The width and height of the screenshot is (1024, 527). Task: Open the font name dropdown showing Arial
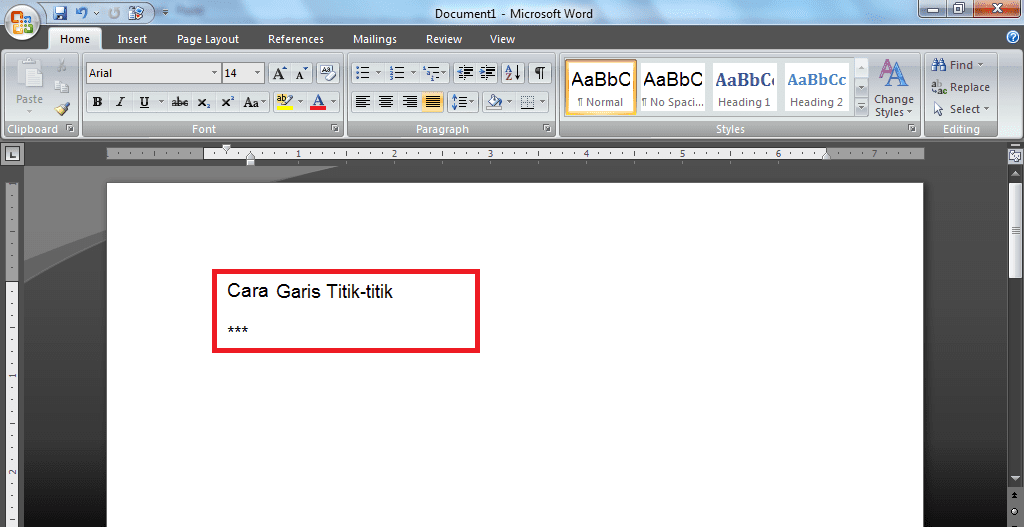click(x=214, y=73)
